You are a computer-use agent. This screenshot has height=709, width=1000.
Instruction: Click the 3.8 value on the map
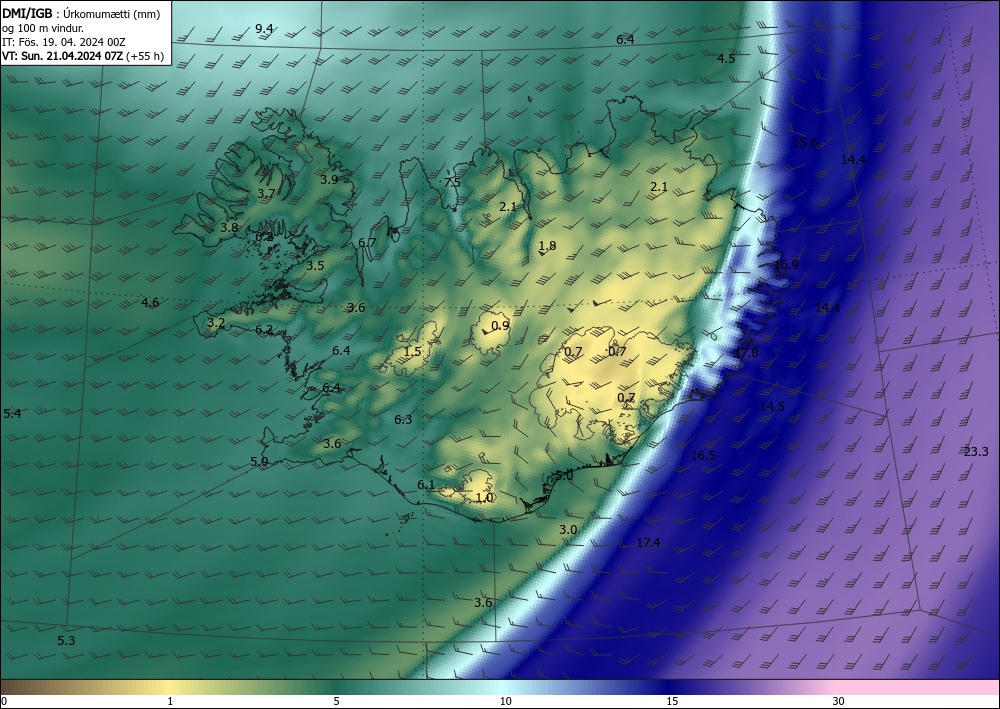point(229,228)
